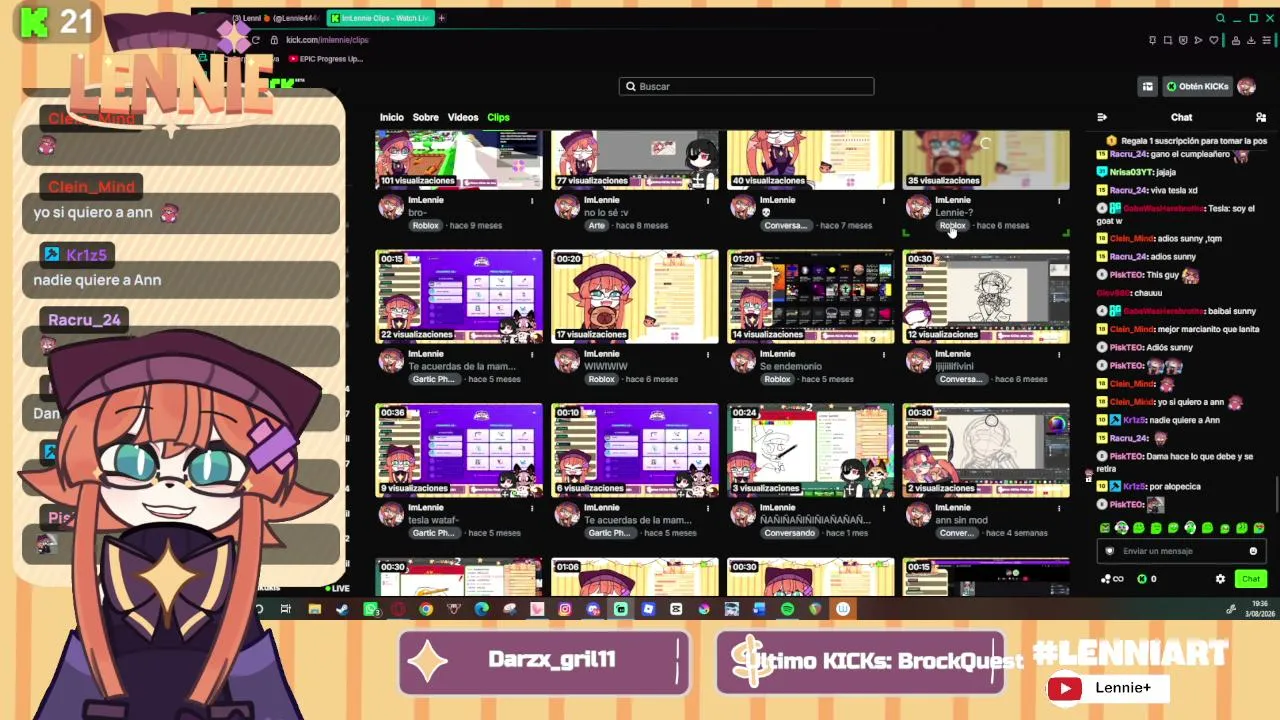Click the first emote in chat emote row
1280x720 pixels.
point(1104,528)
